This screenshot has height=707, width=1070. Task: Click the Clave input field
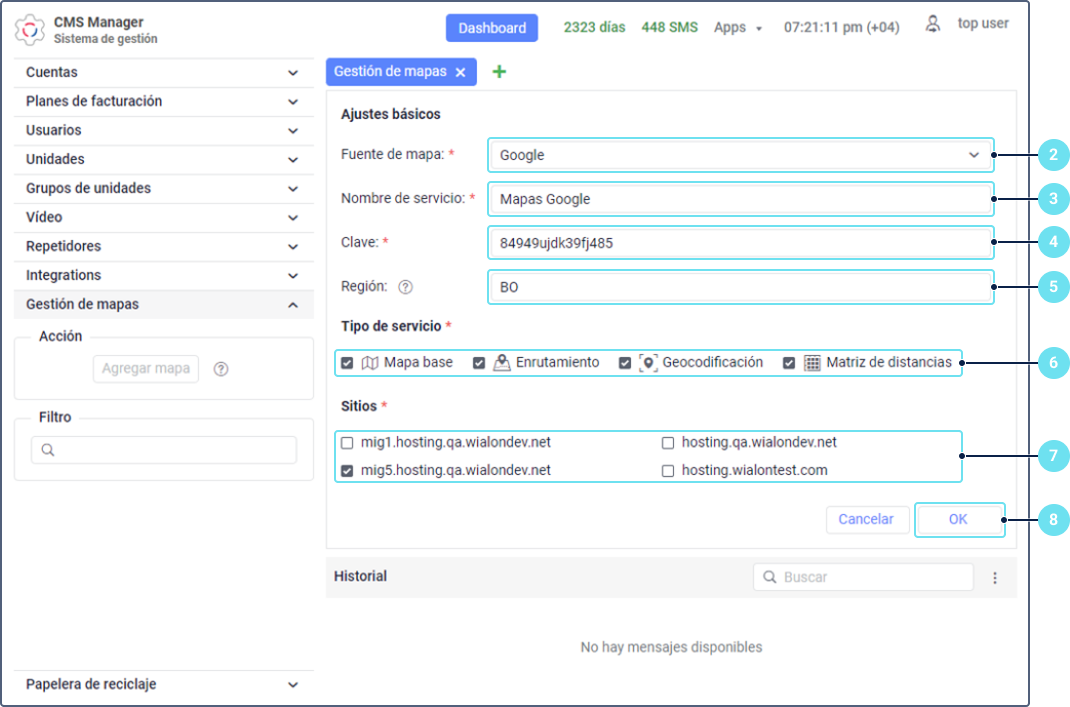pos(740,243)
